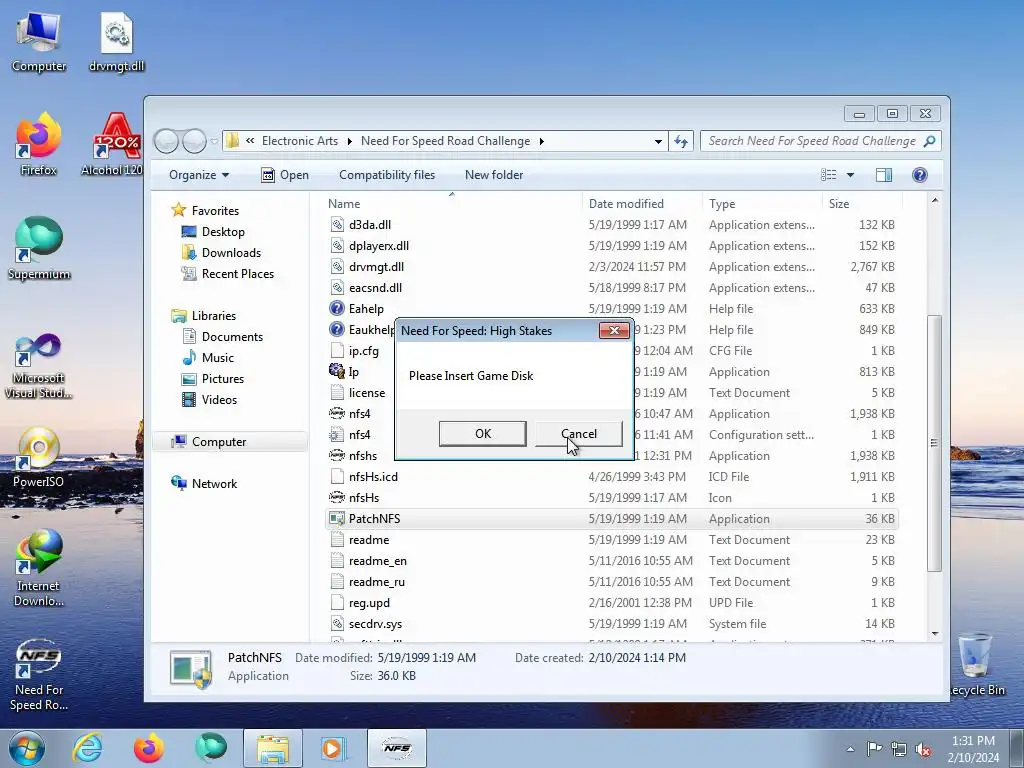Open the view options dropdown arrow
This screenshot has height=768, width=1024.
[x=850, y=174]
